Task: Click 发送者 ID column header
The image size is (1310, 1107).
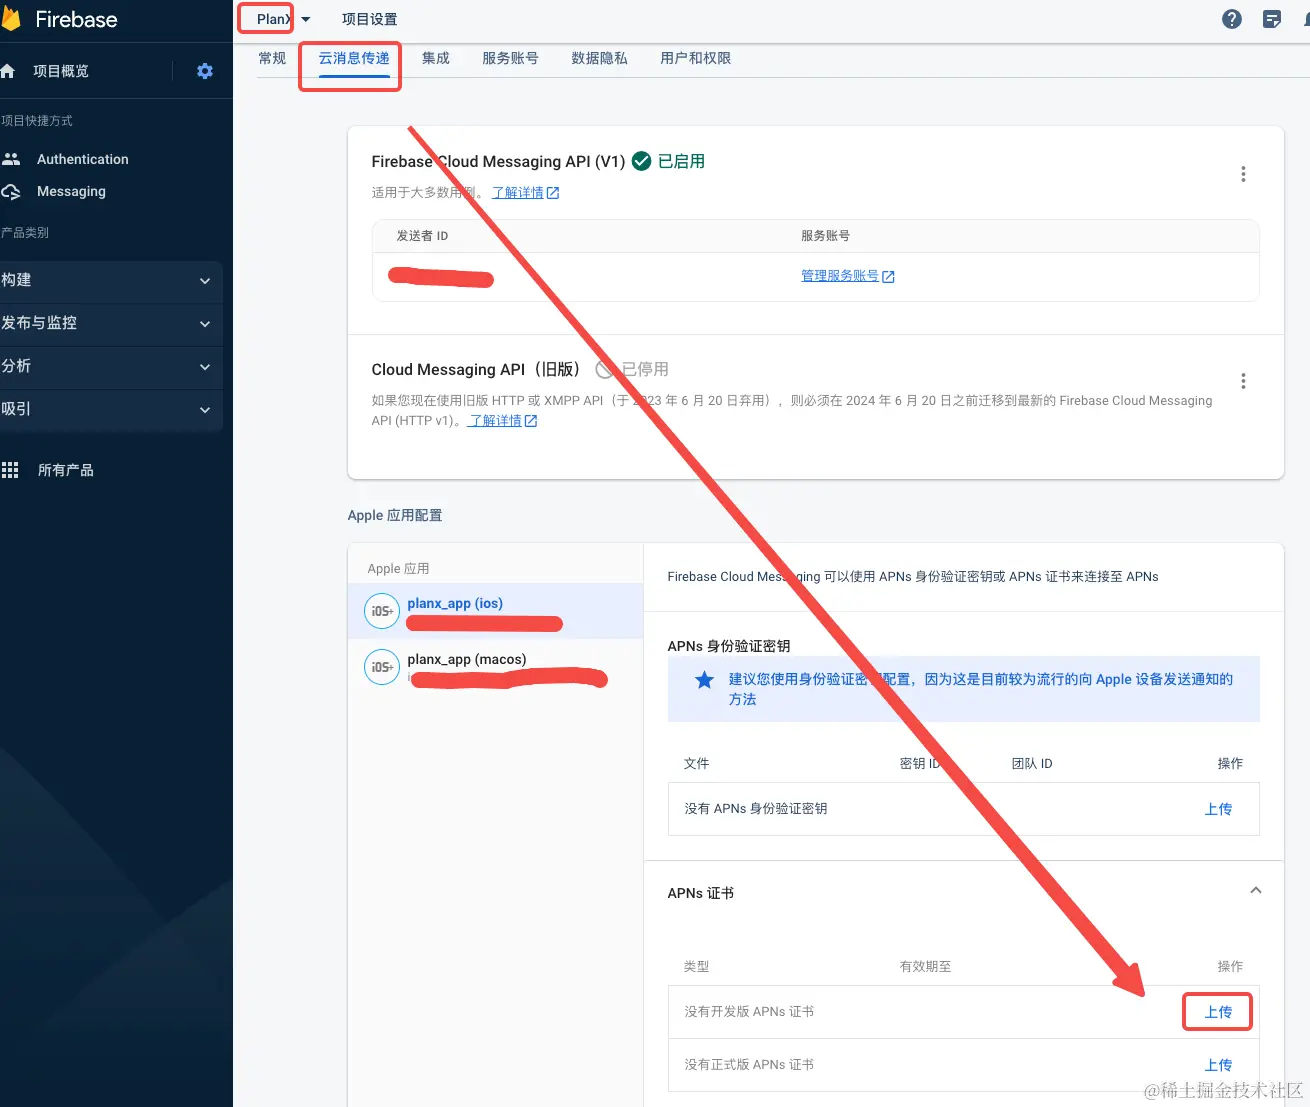Action: (422, 236)
